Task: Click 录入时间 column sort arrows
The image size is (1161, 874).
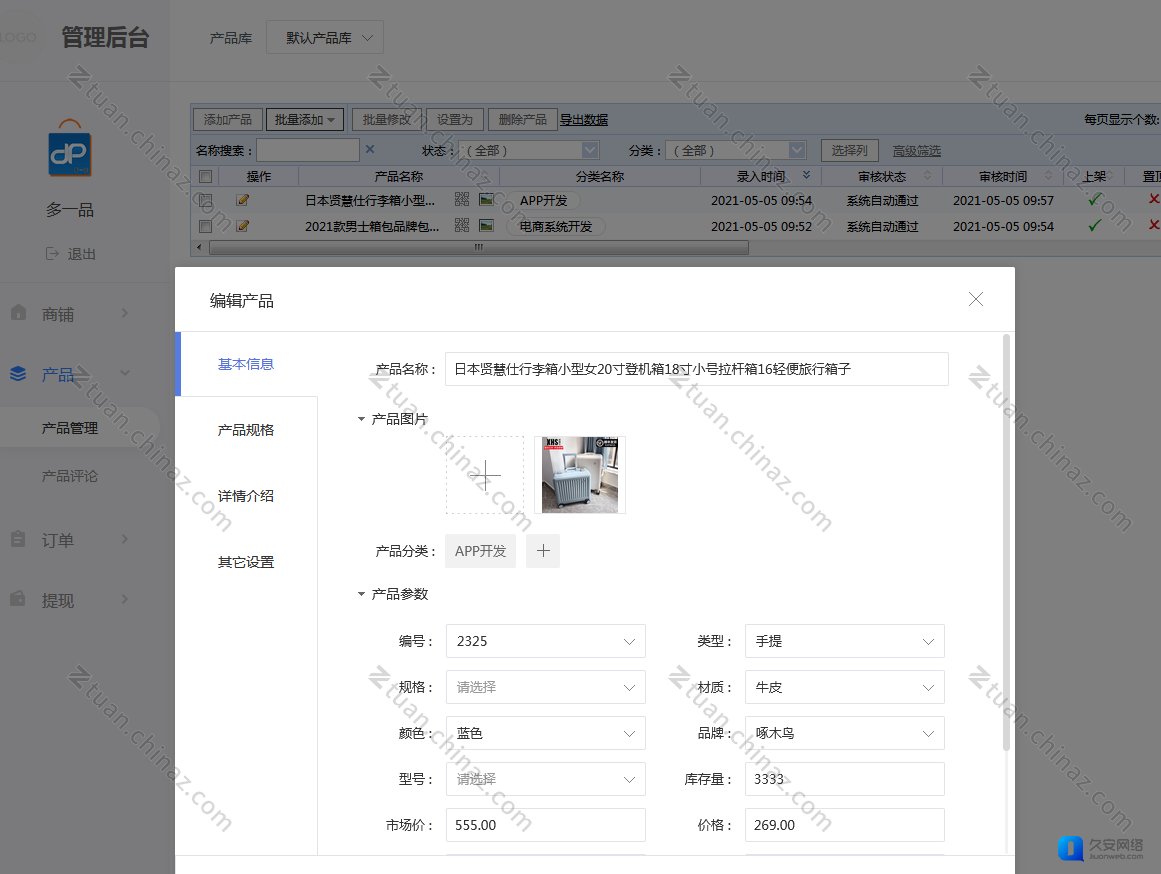Action: click(x=806, y=176)
